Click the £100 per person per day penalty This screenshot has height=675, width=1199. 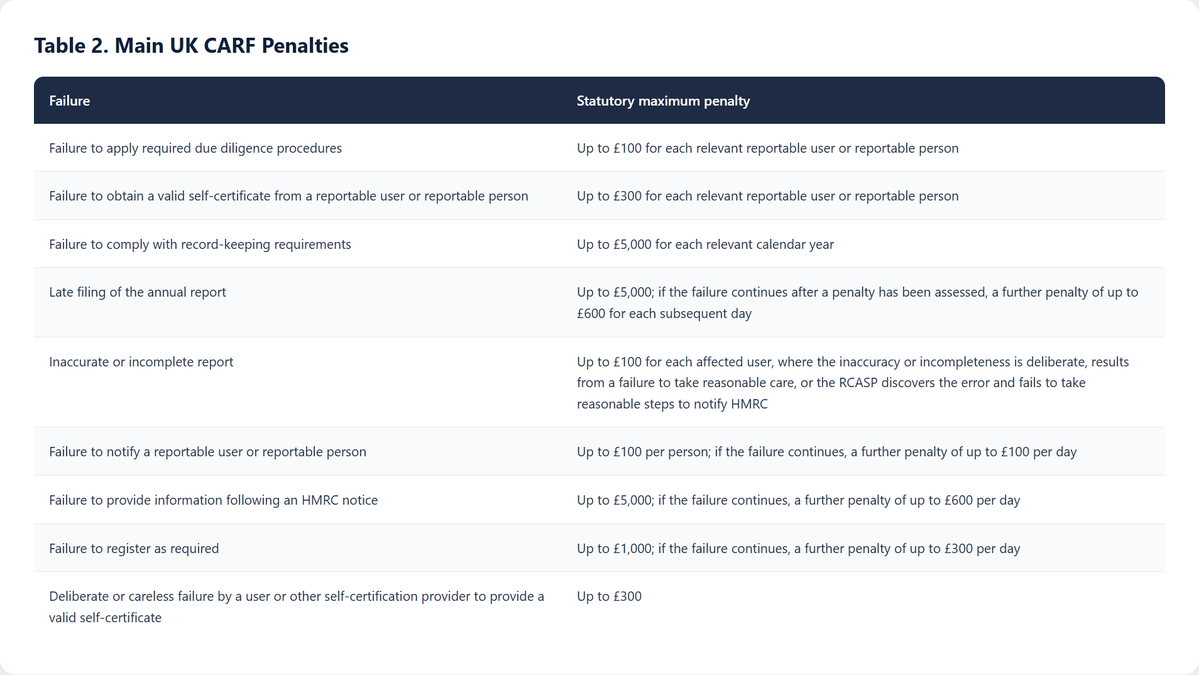click(x=827, y=452)
